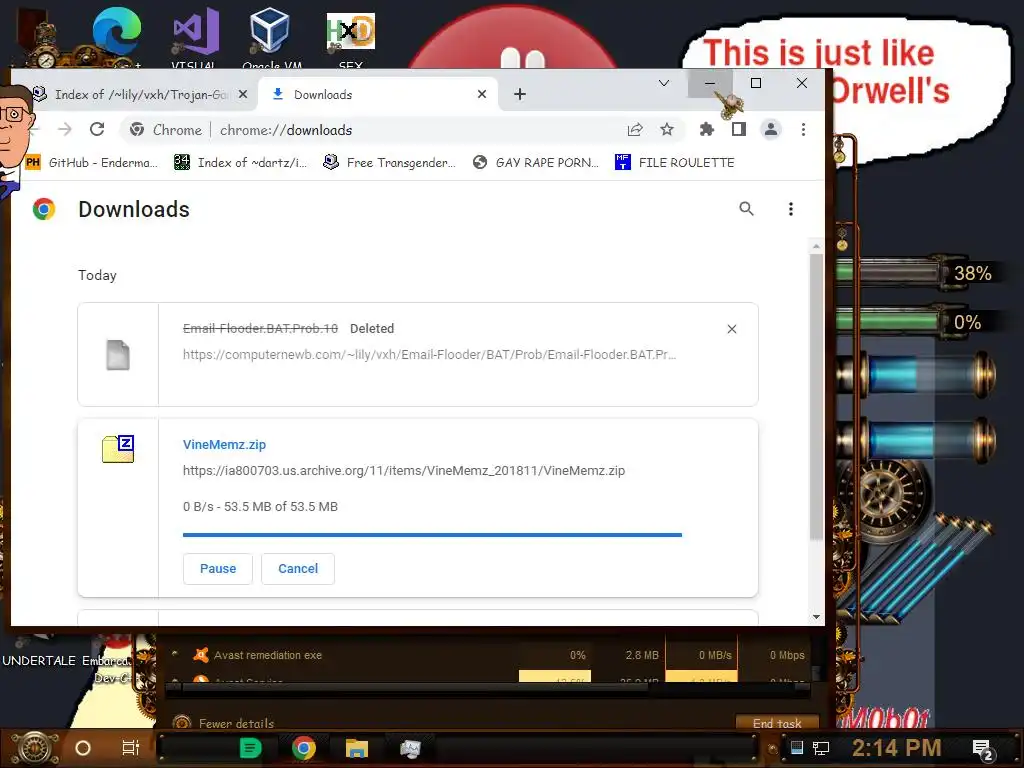Screen dimensions: 1024x768
Task: Open a new Chrome tab
Action: [520, 94]
